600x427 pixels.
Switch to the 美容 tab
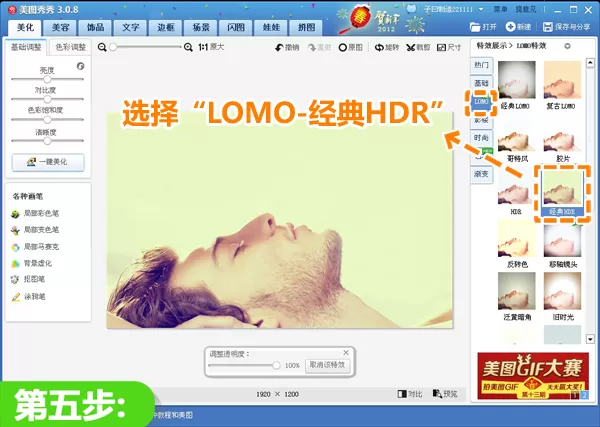[60, 28]
